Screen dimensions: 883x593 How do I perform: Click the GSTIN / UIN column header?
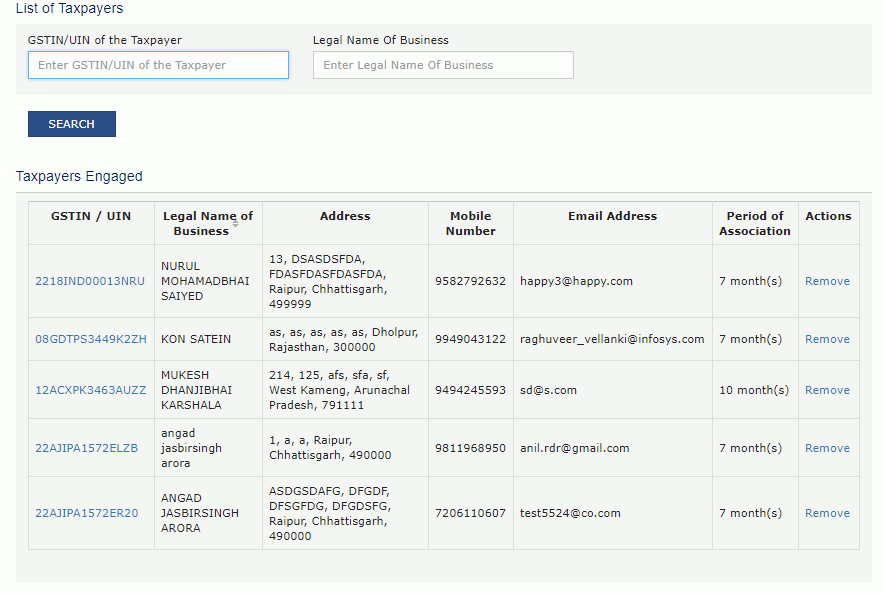coord(91,216)
